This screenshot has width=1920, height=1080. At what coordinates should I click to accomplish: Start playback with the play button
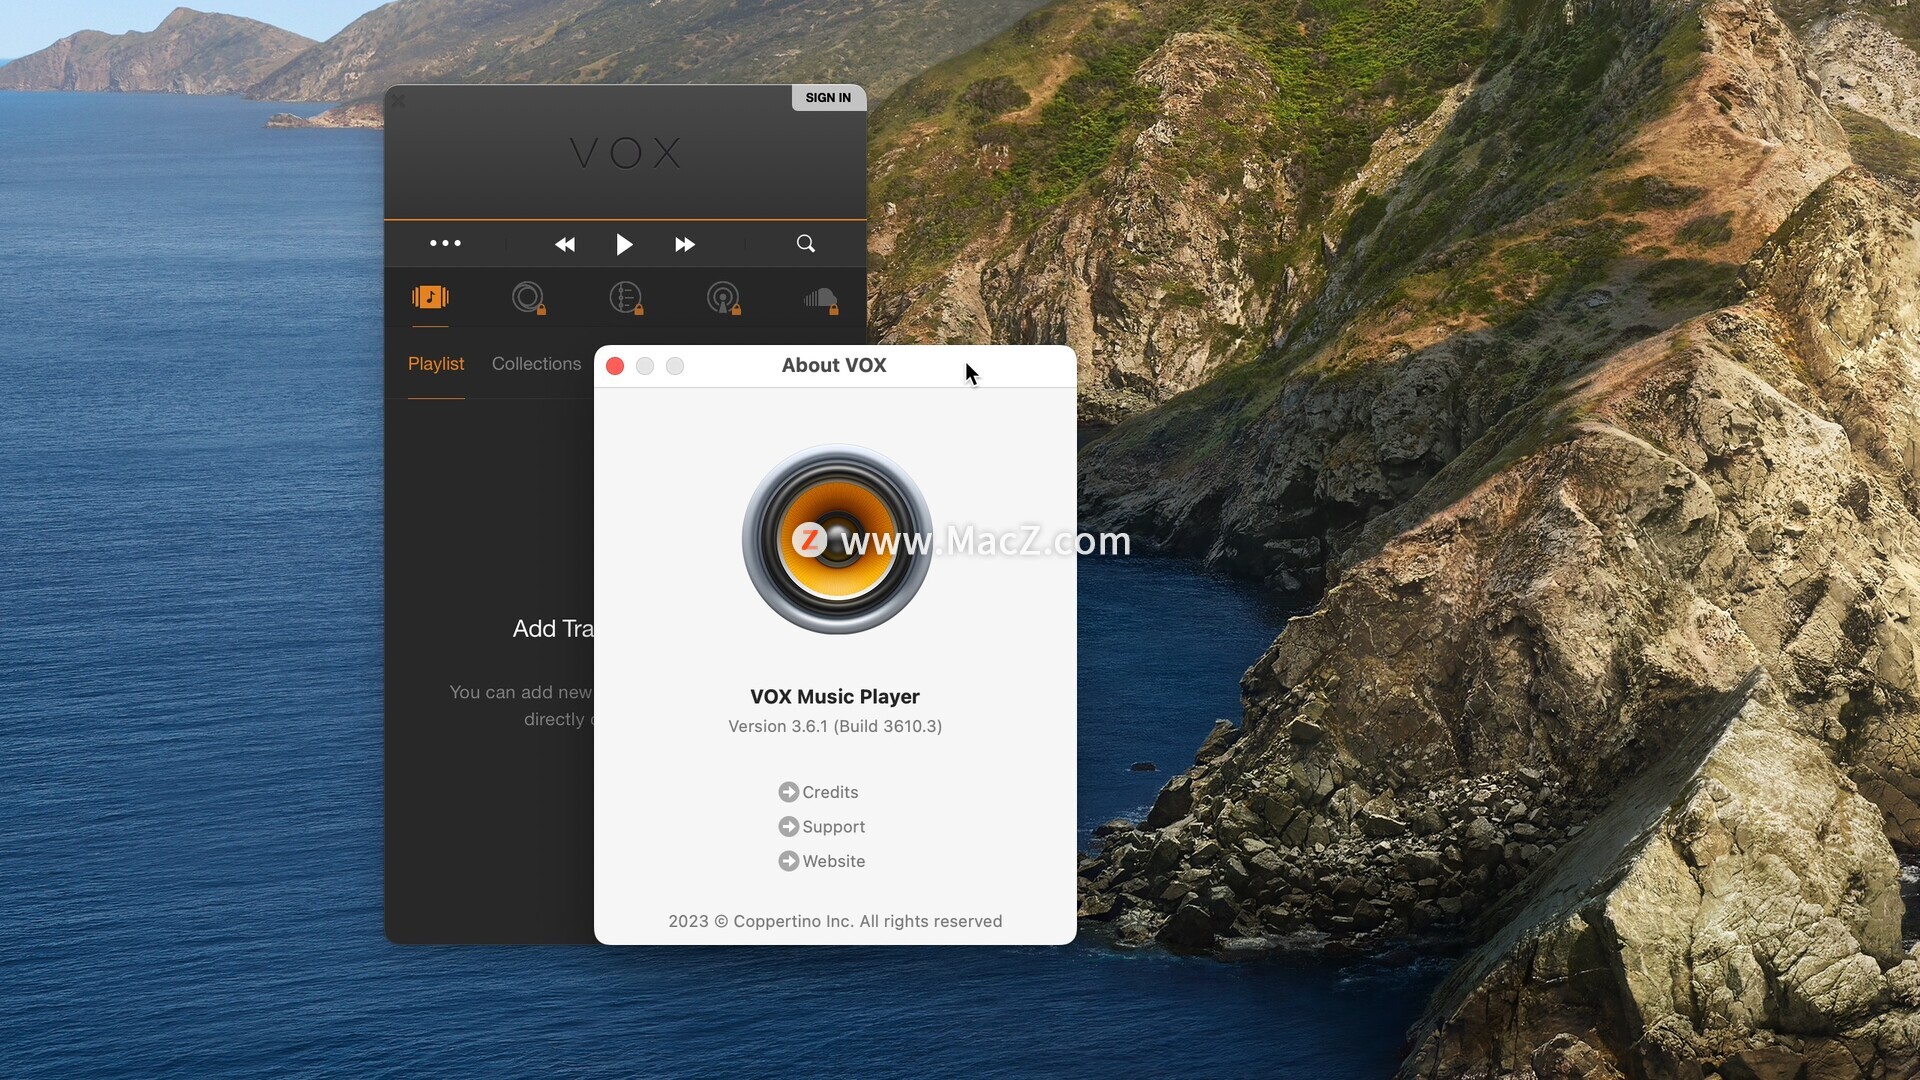pos(624,245)
